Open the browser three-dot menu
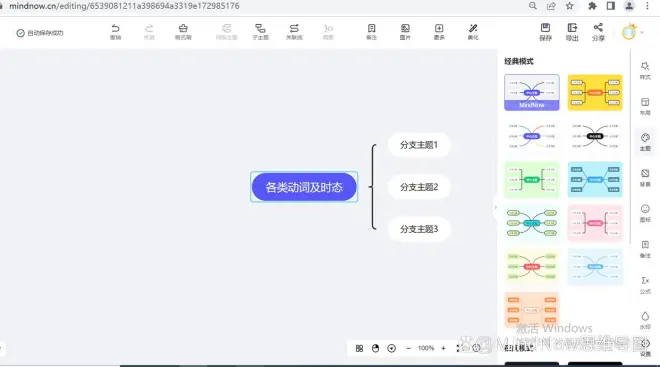Image resolution: width=660 pixels, height=367 pixels. coord(647,5)
